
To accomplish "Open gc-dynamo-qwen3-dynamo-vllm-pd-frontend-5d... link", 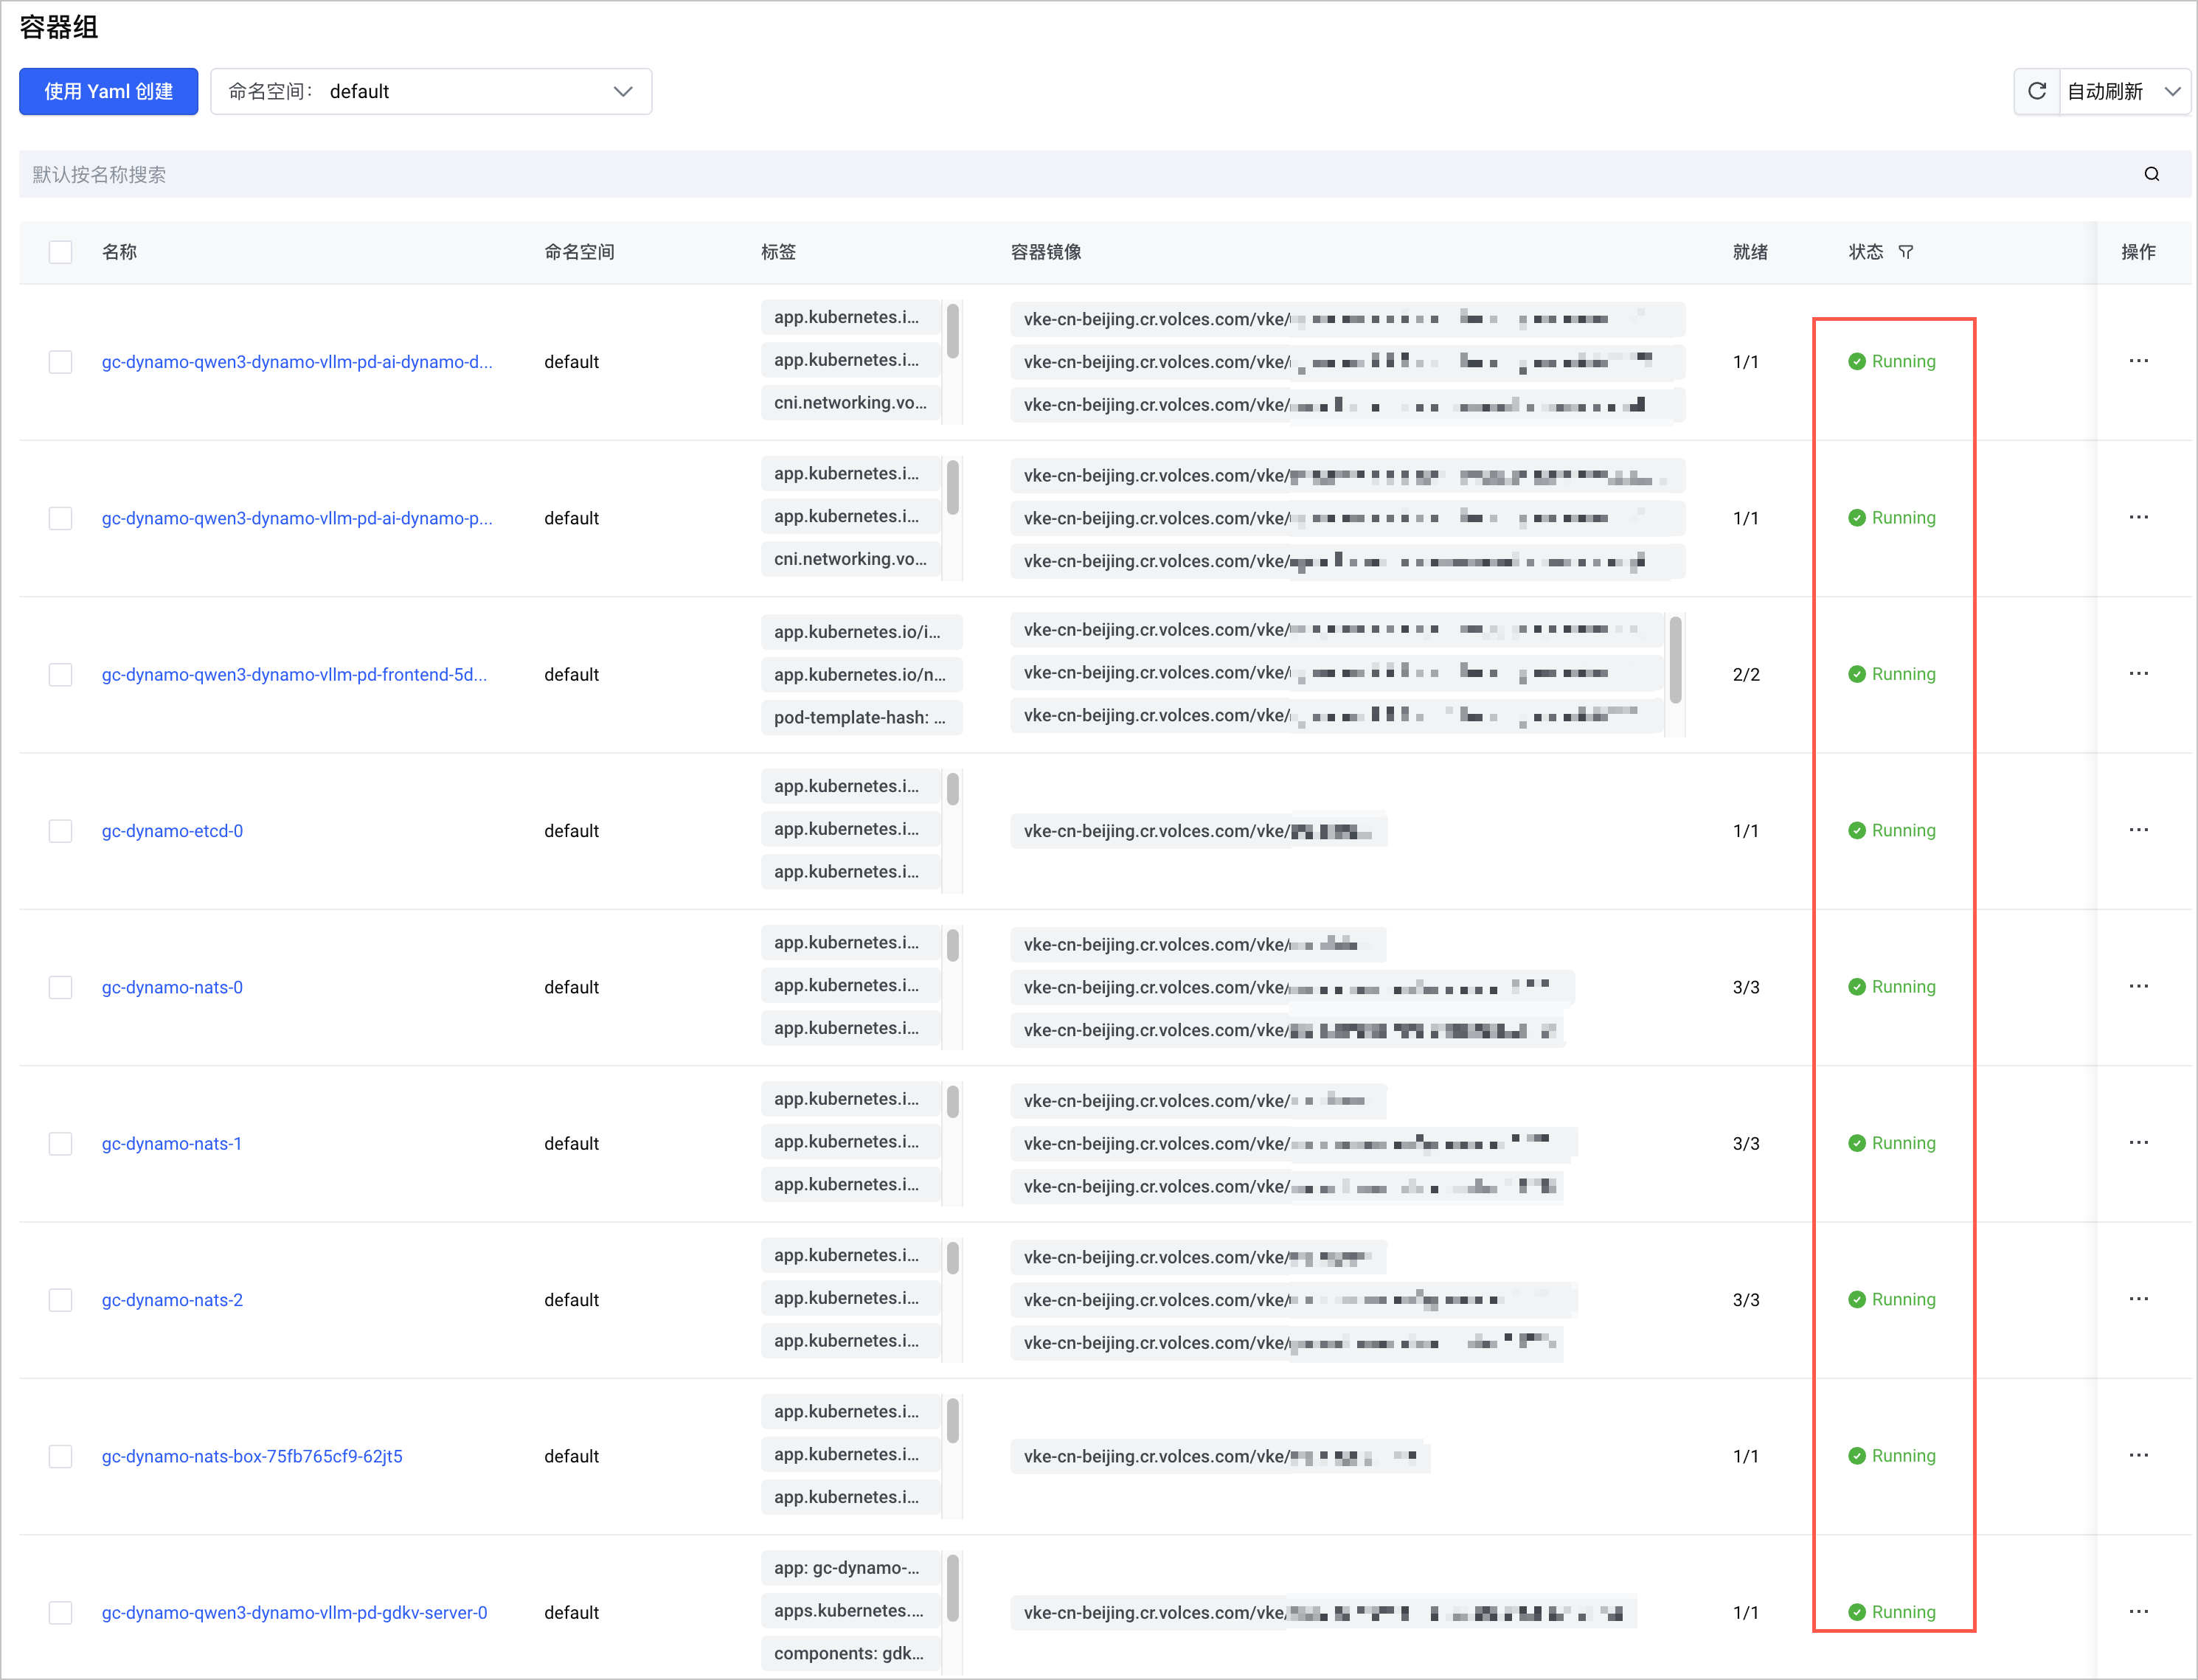I will click(x=294, y=674).
